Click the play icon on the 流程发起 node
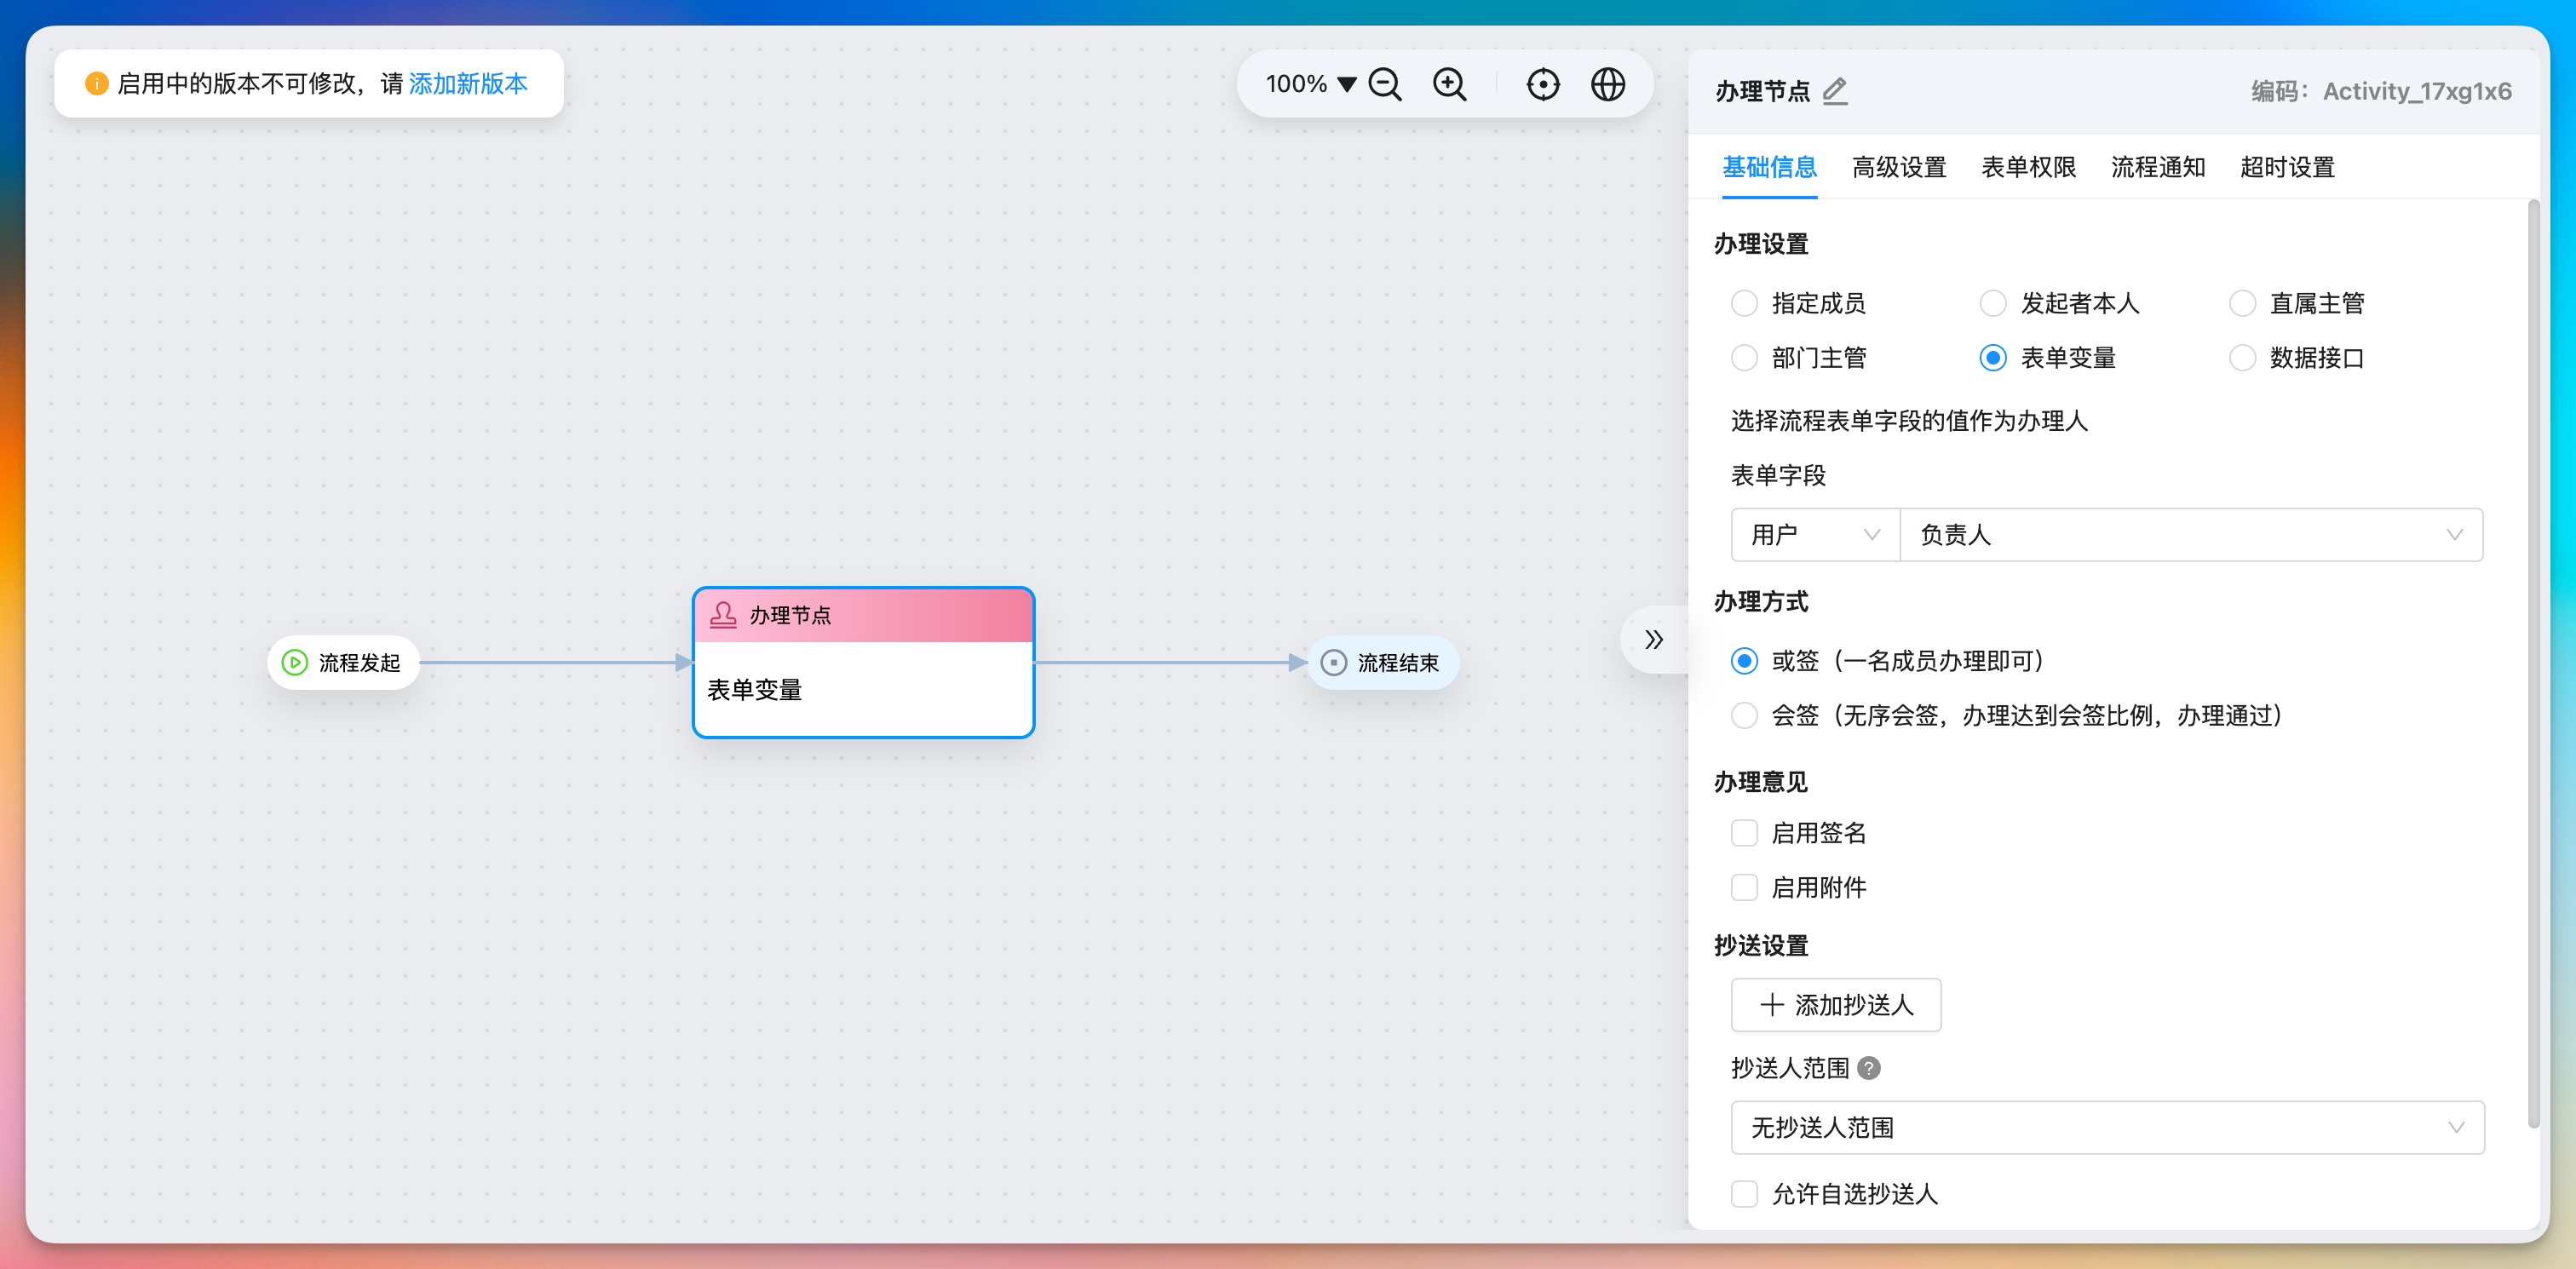2576x1269 pixels. 293,662
